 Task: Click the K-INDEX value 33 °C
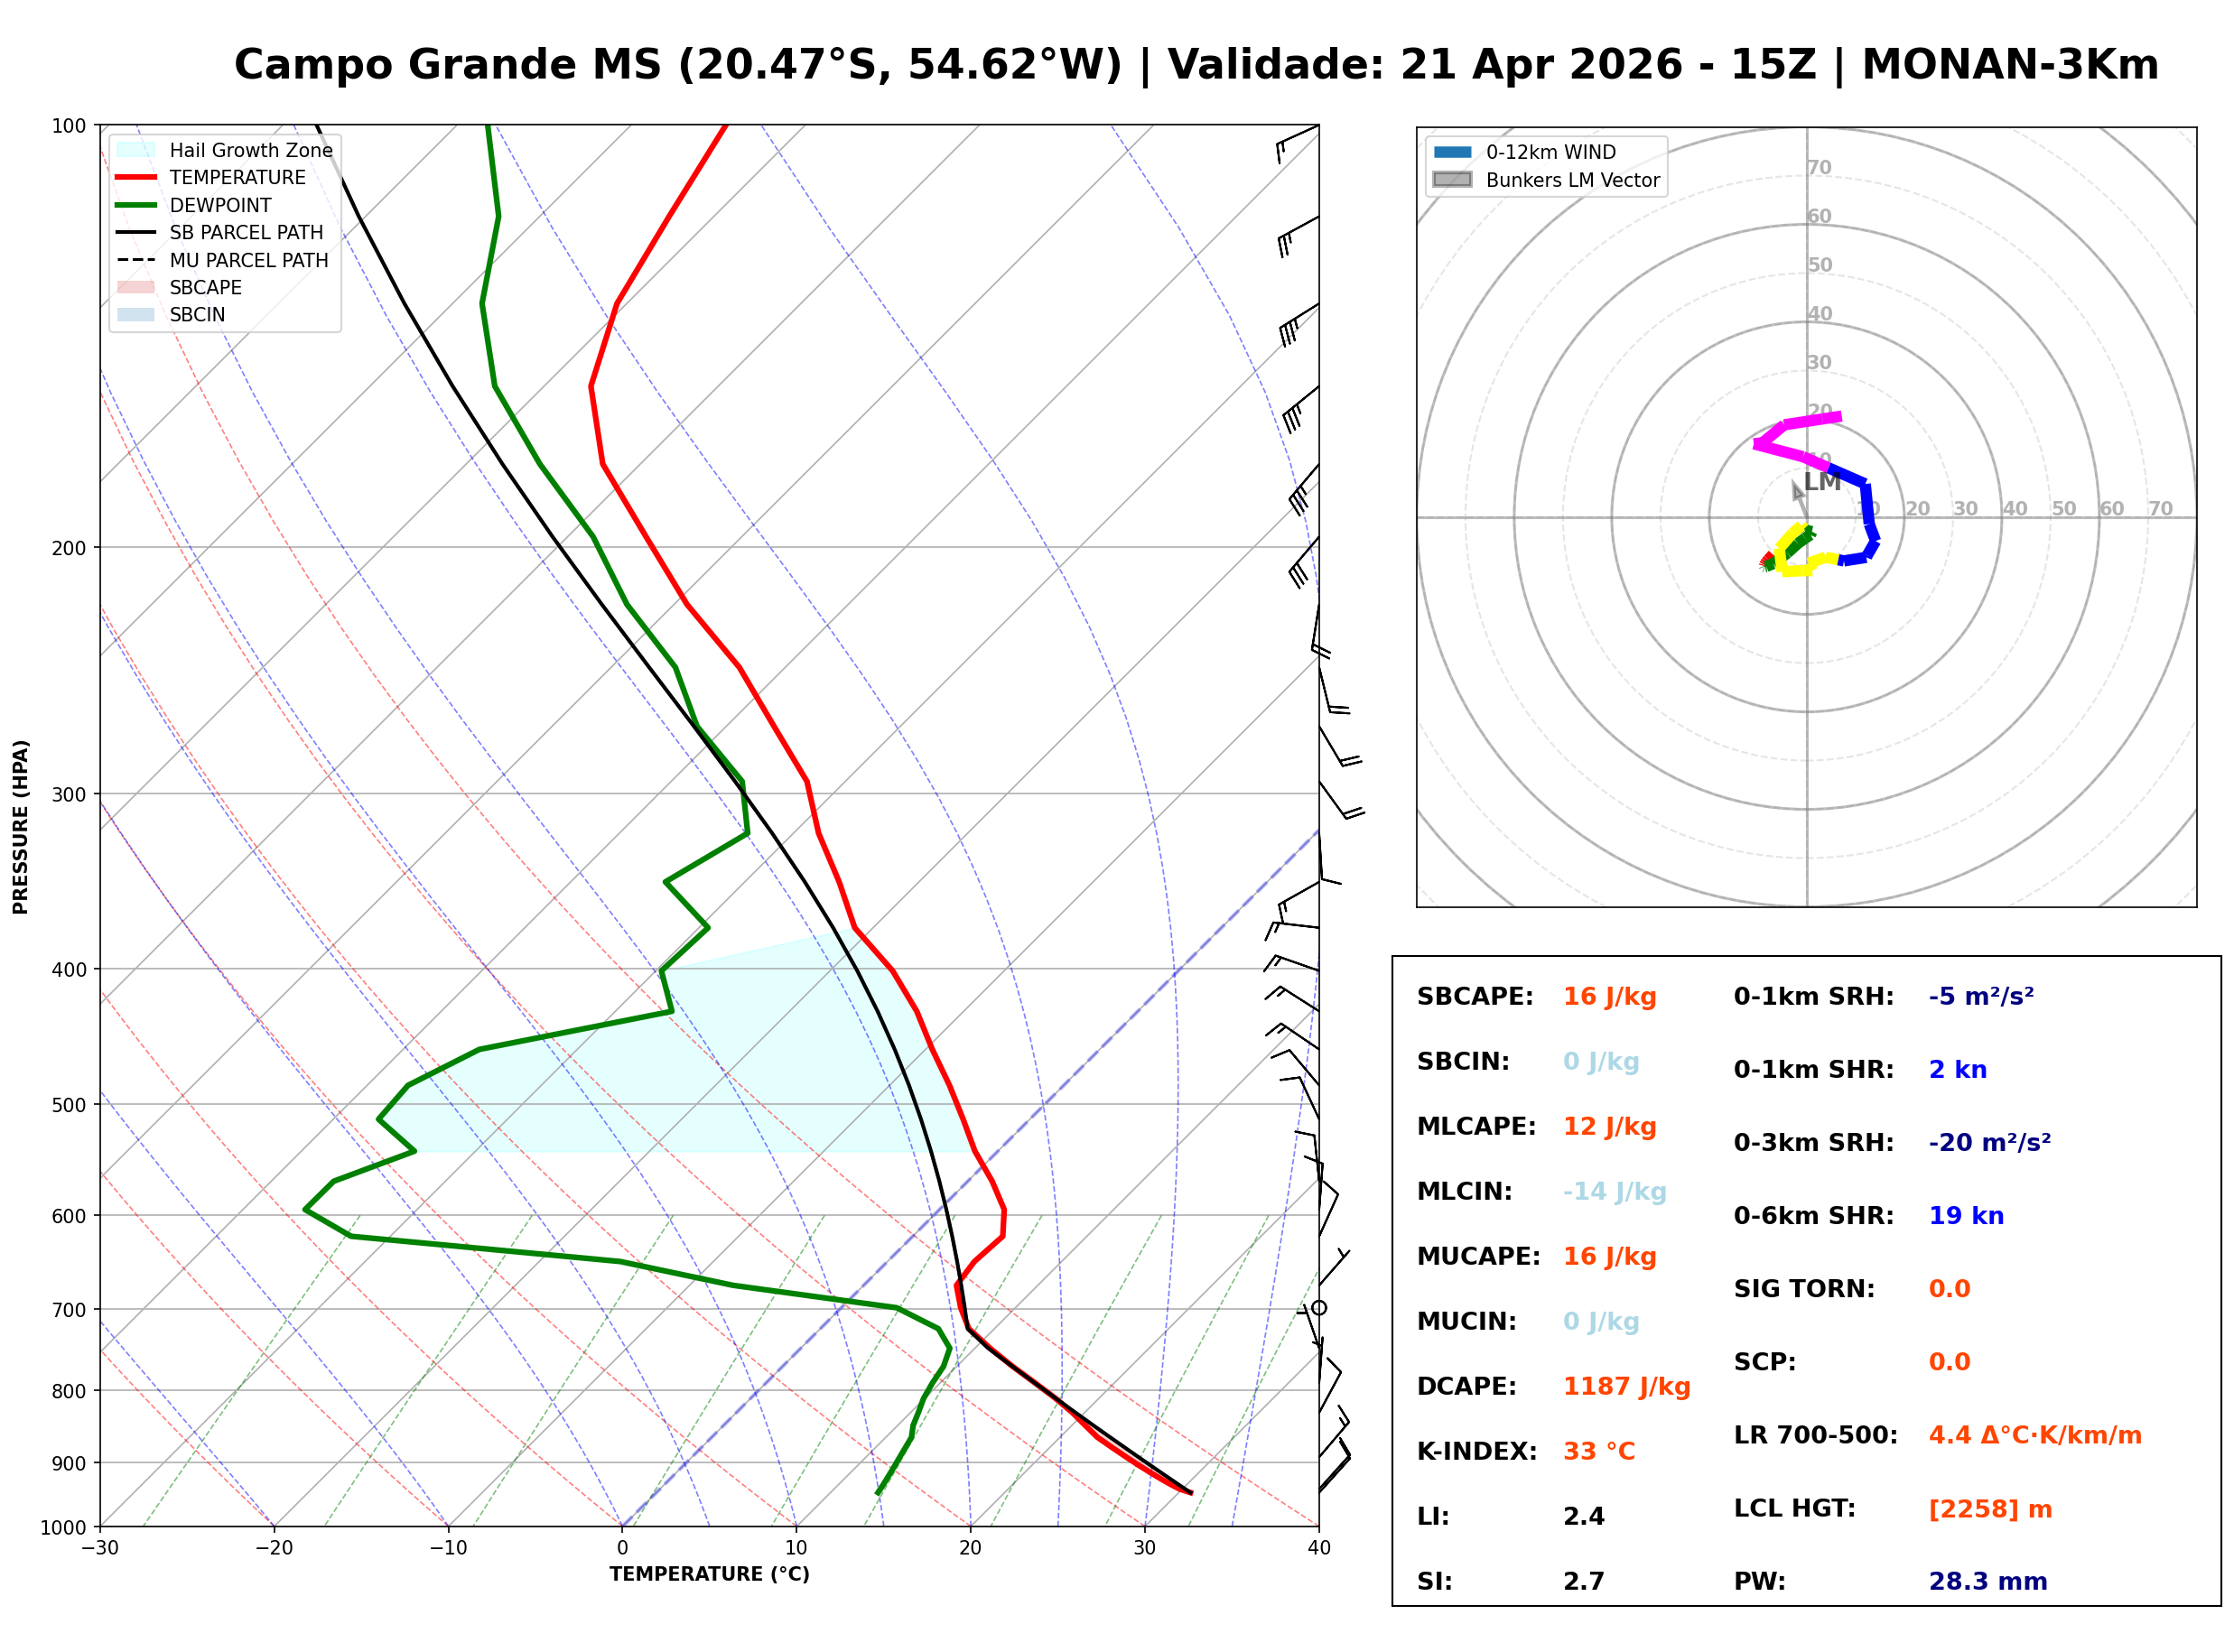1598,1452
